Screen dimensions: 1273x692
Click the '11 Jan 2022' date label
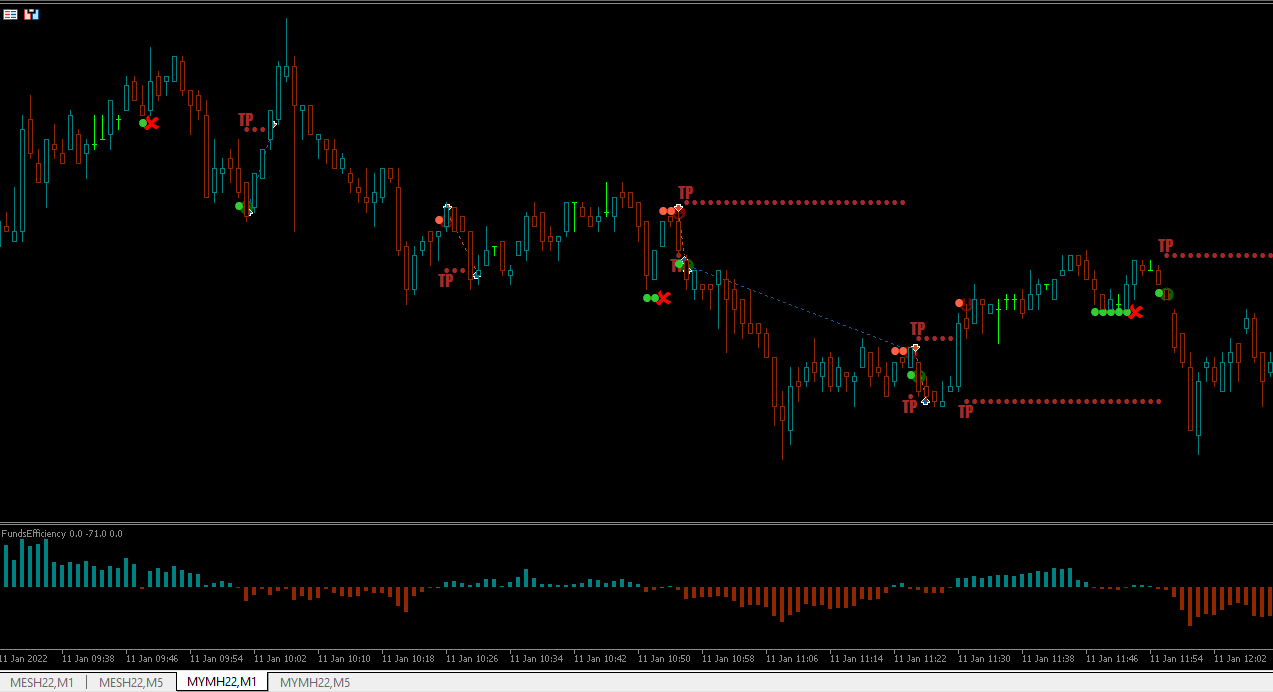tap(24, 659)
